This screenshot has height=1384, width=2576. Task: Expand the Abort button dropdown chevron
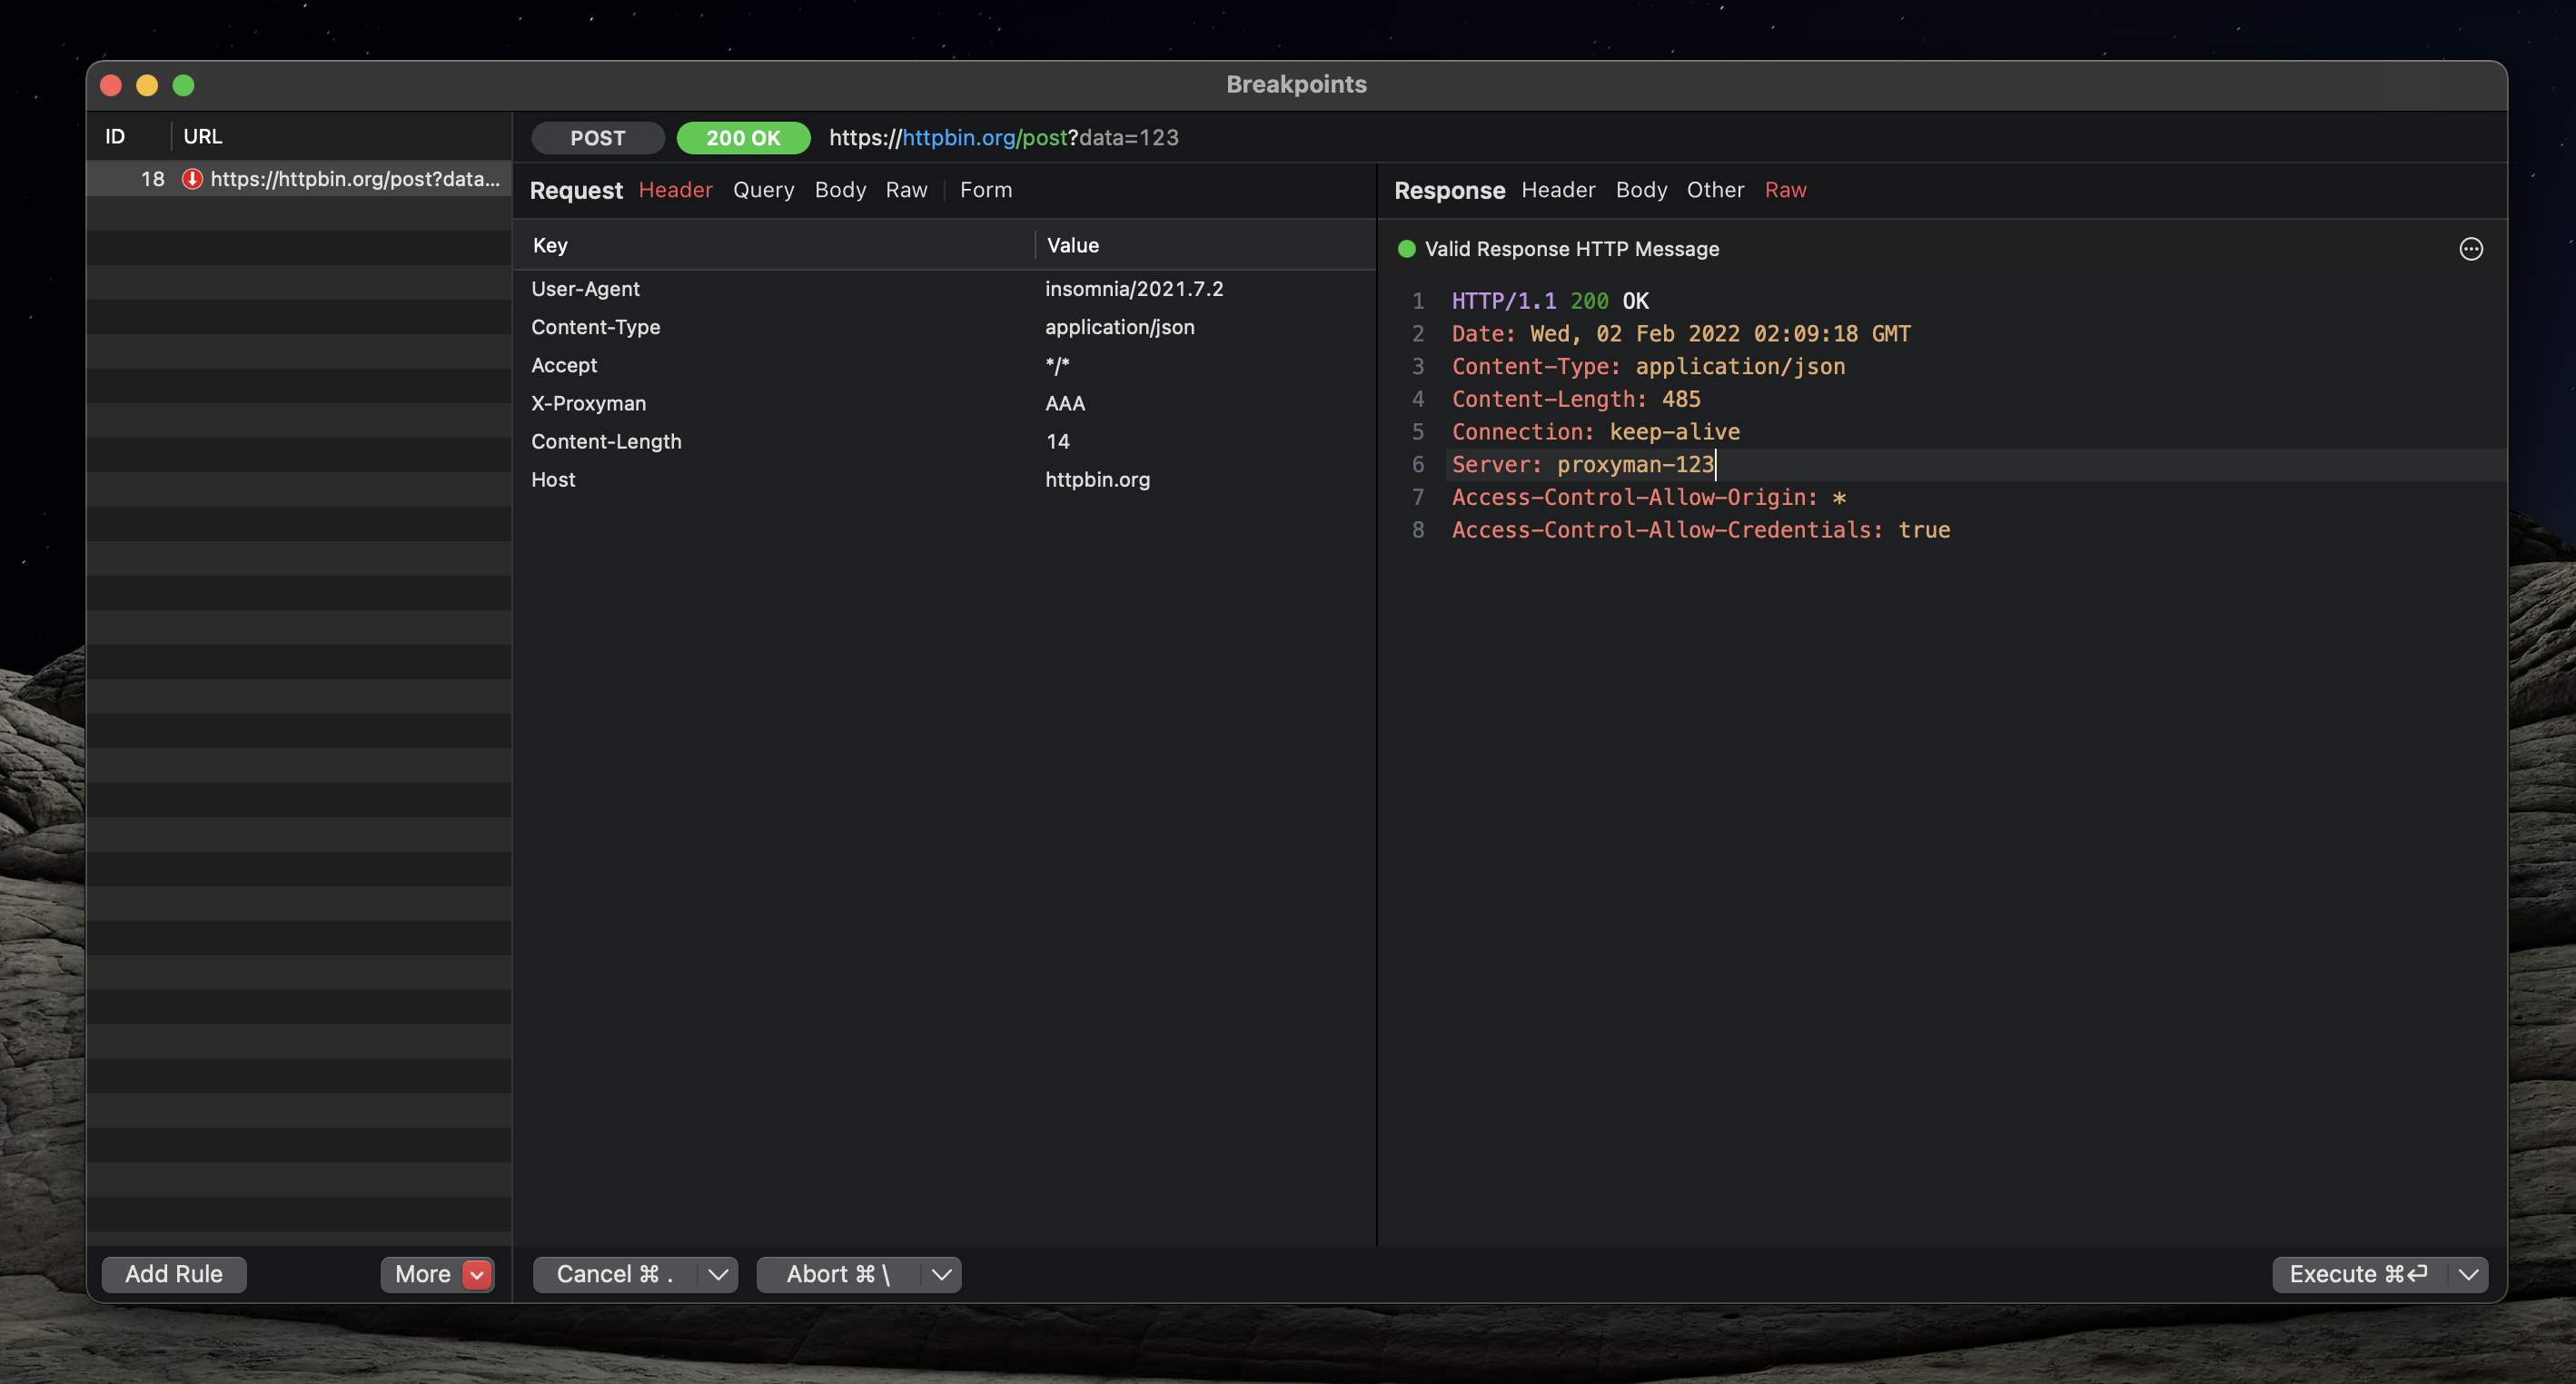(x=939, y=1274)
